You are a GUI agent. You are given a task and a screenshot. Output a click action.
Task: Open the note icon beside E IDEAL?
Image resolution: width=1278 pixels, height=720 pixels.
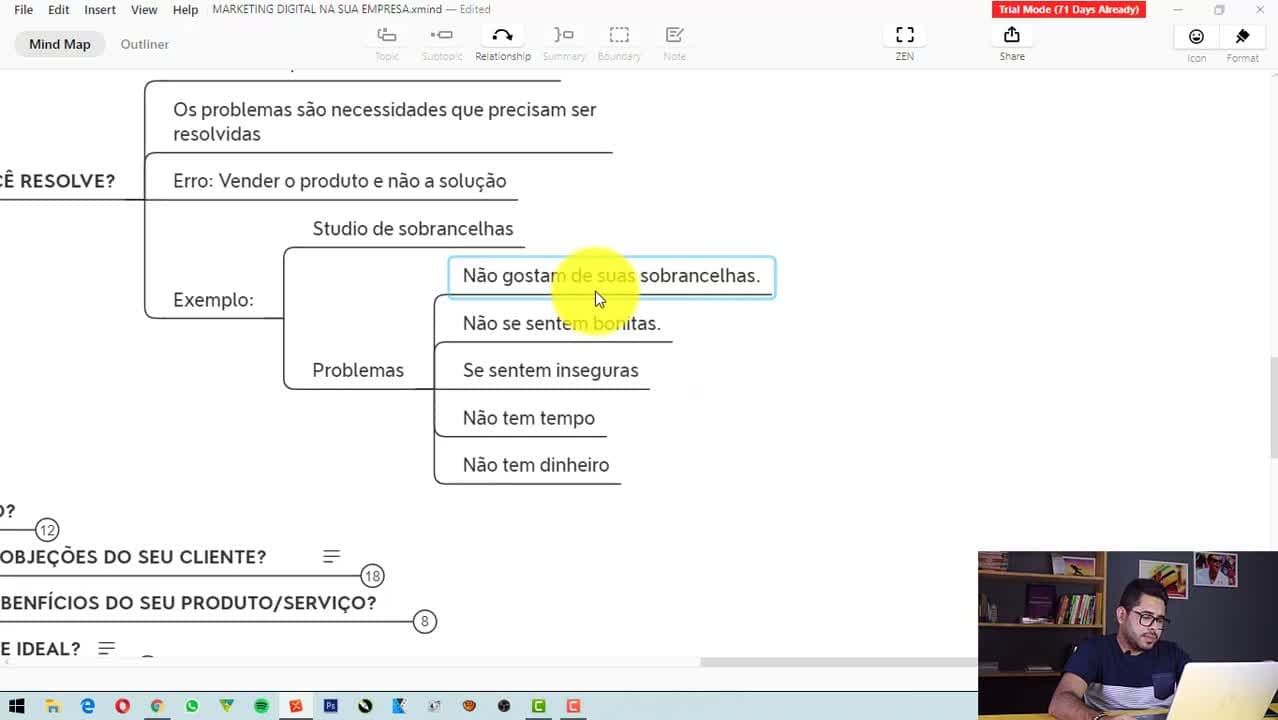(107, 649)
